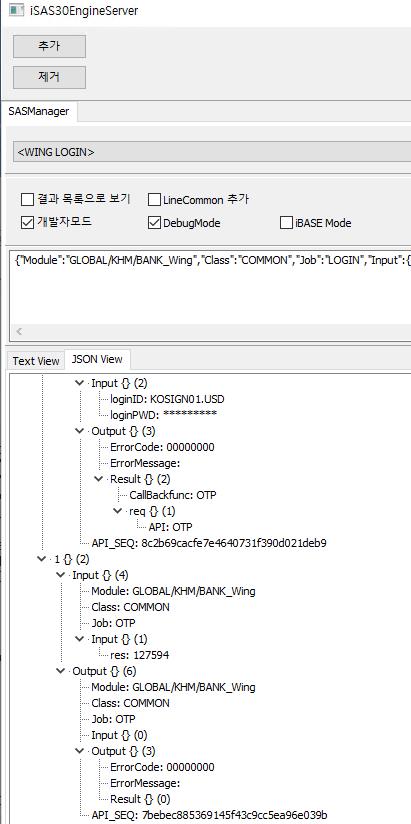Screen dimensions: 411x824
Task: Select Class: COMMON row under Output {} (6)
Action: 130,703
